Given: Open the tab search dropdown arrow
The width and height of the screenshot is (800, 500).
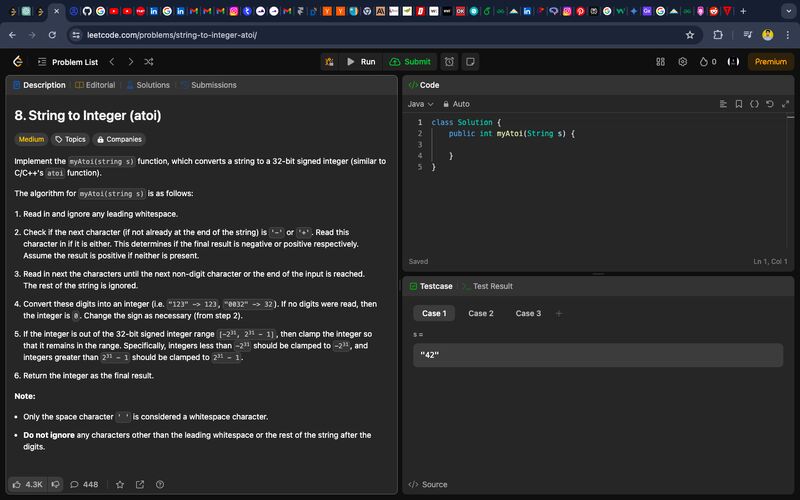Looking at the screenshot, I should [x=788, y=11].
